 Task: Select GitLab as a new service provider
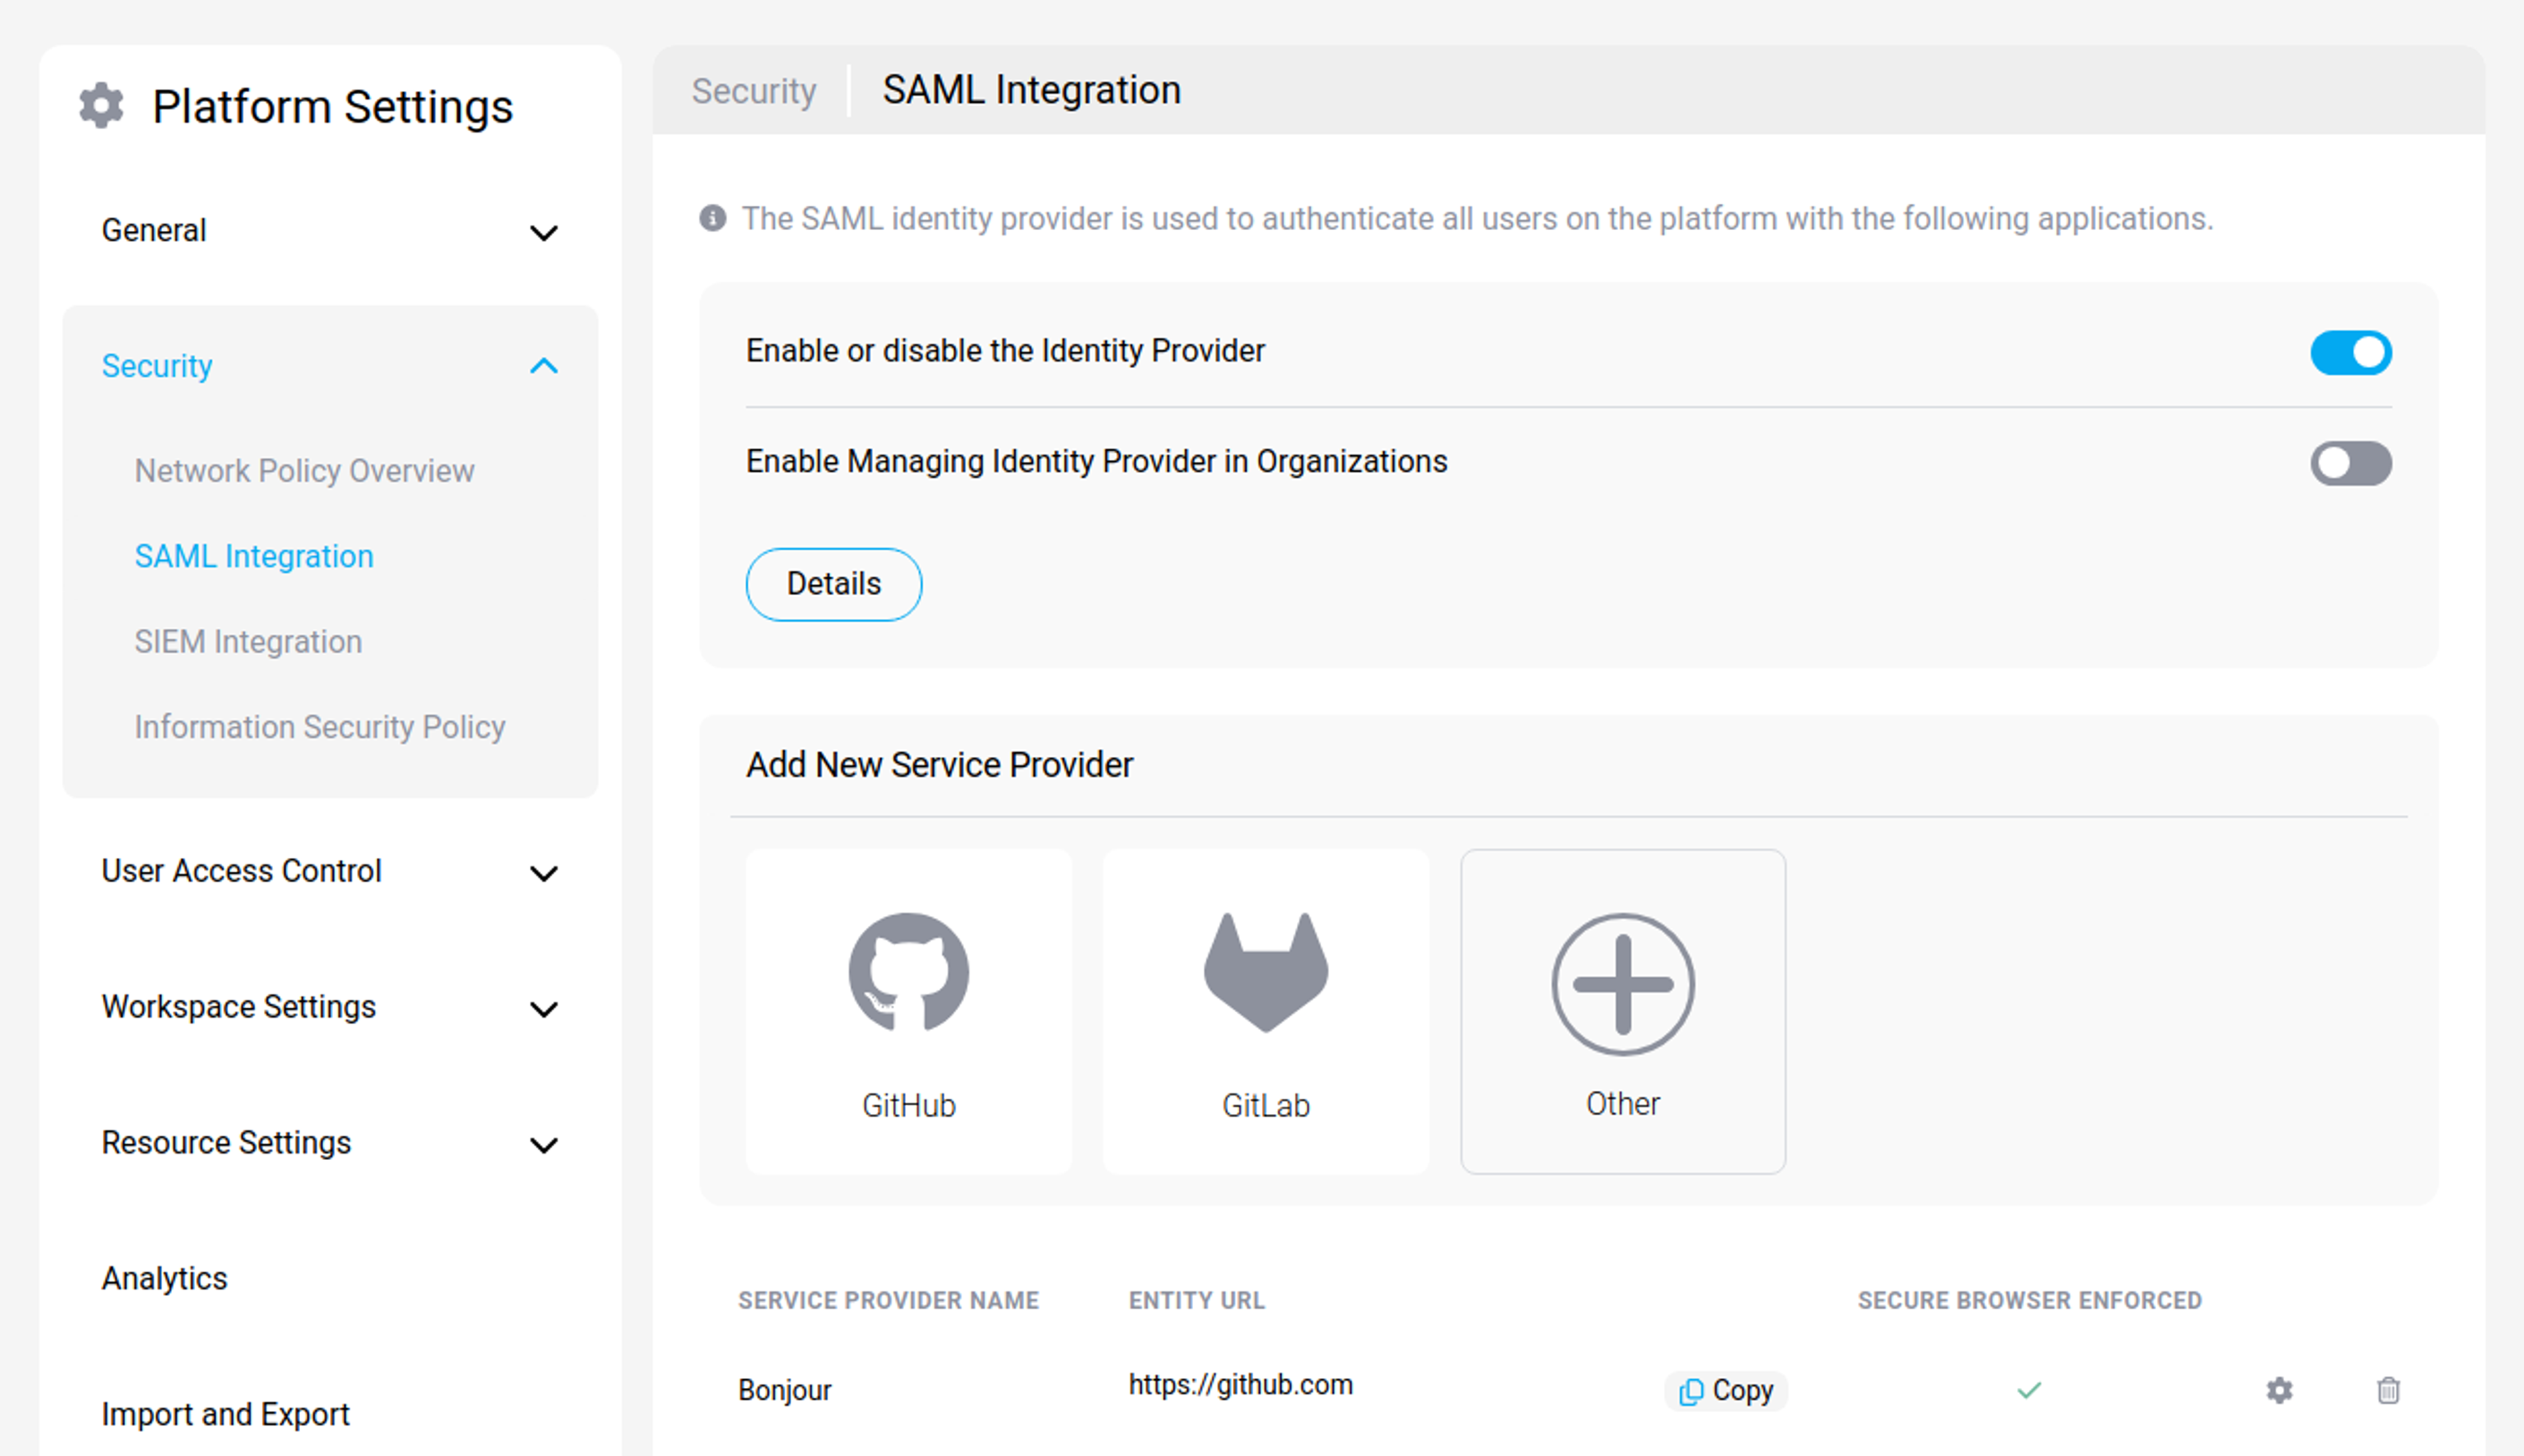1265,1010
